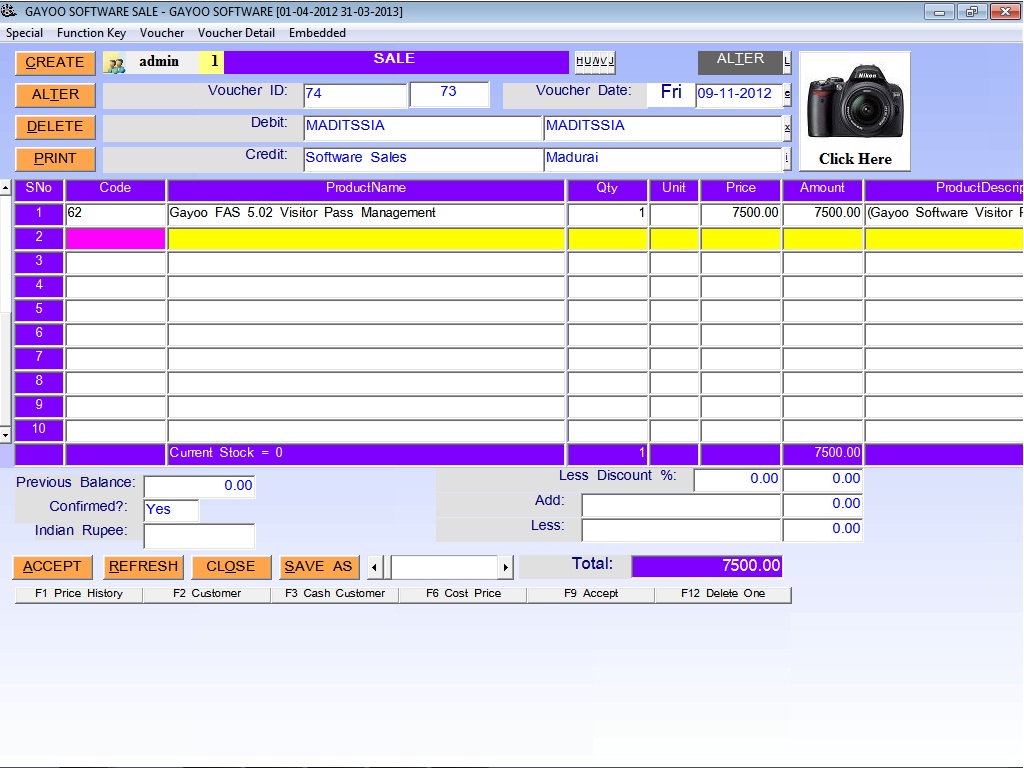The height and width of the screenshot is (768, 1024).
Task: Click the ProductName column header
Action: (x=366, y=189)
